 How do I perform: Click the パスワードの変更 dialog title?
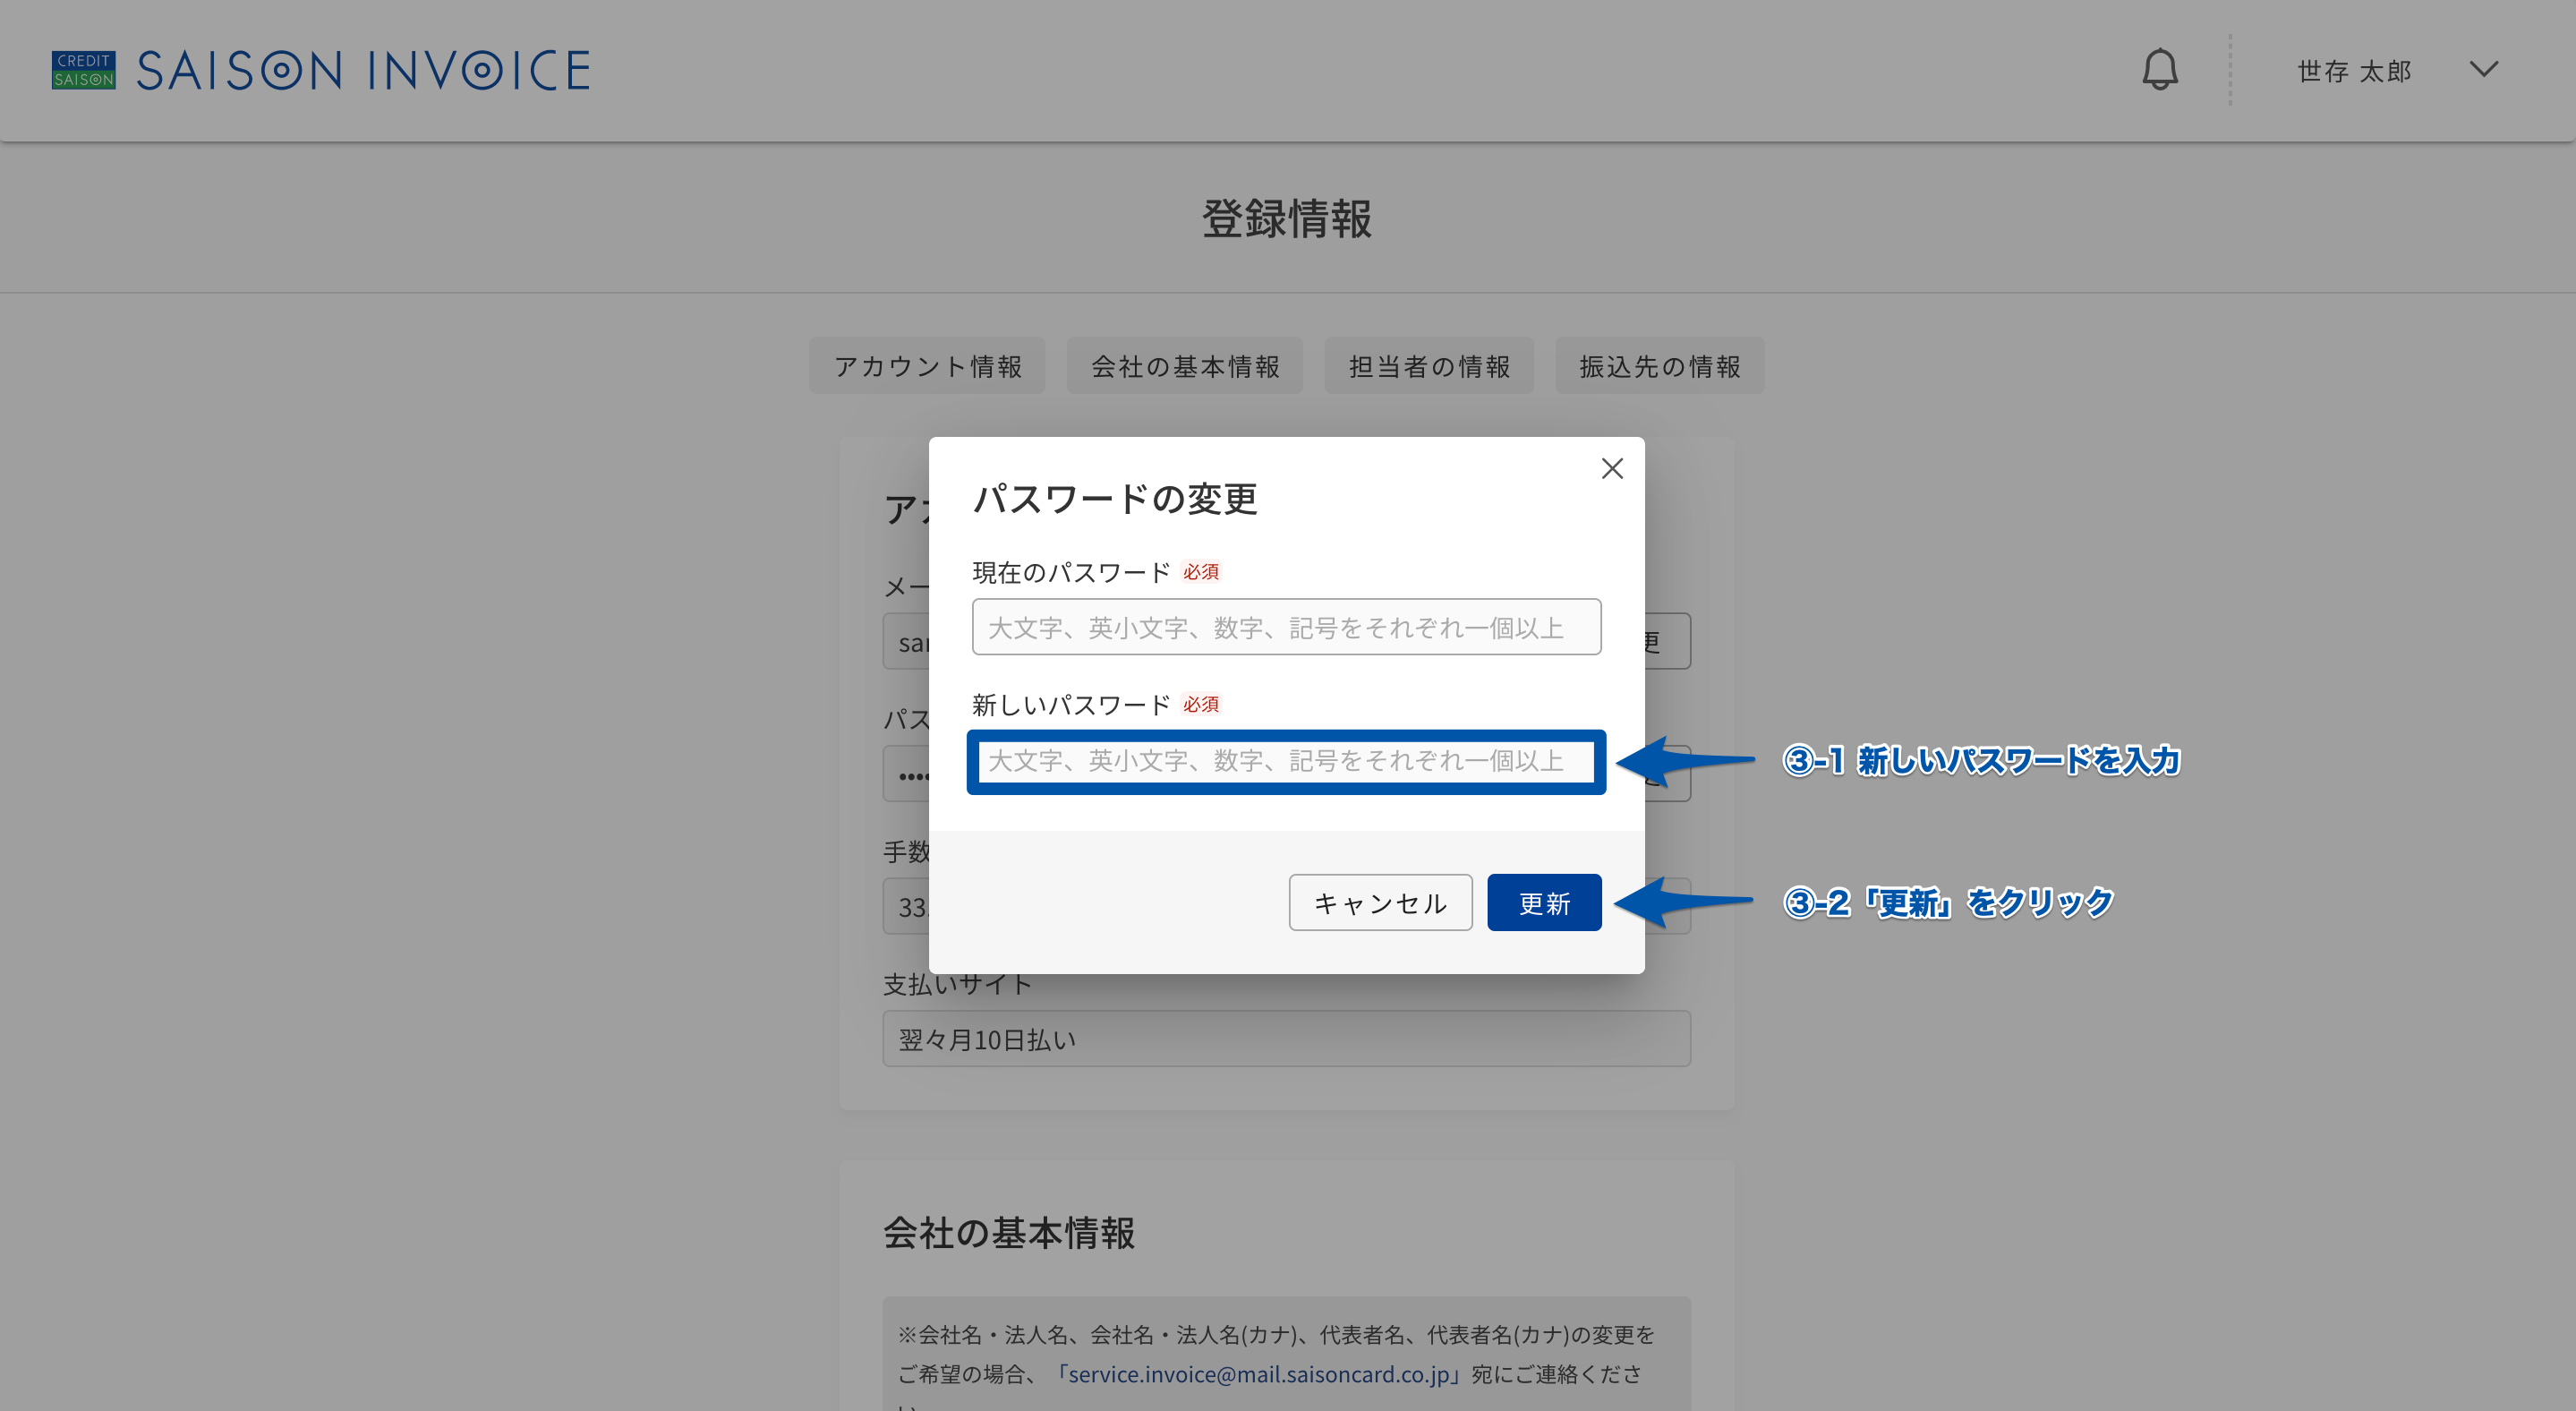pos(1115,498)
